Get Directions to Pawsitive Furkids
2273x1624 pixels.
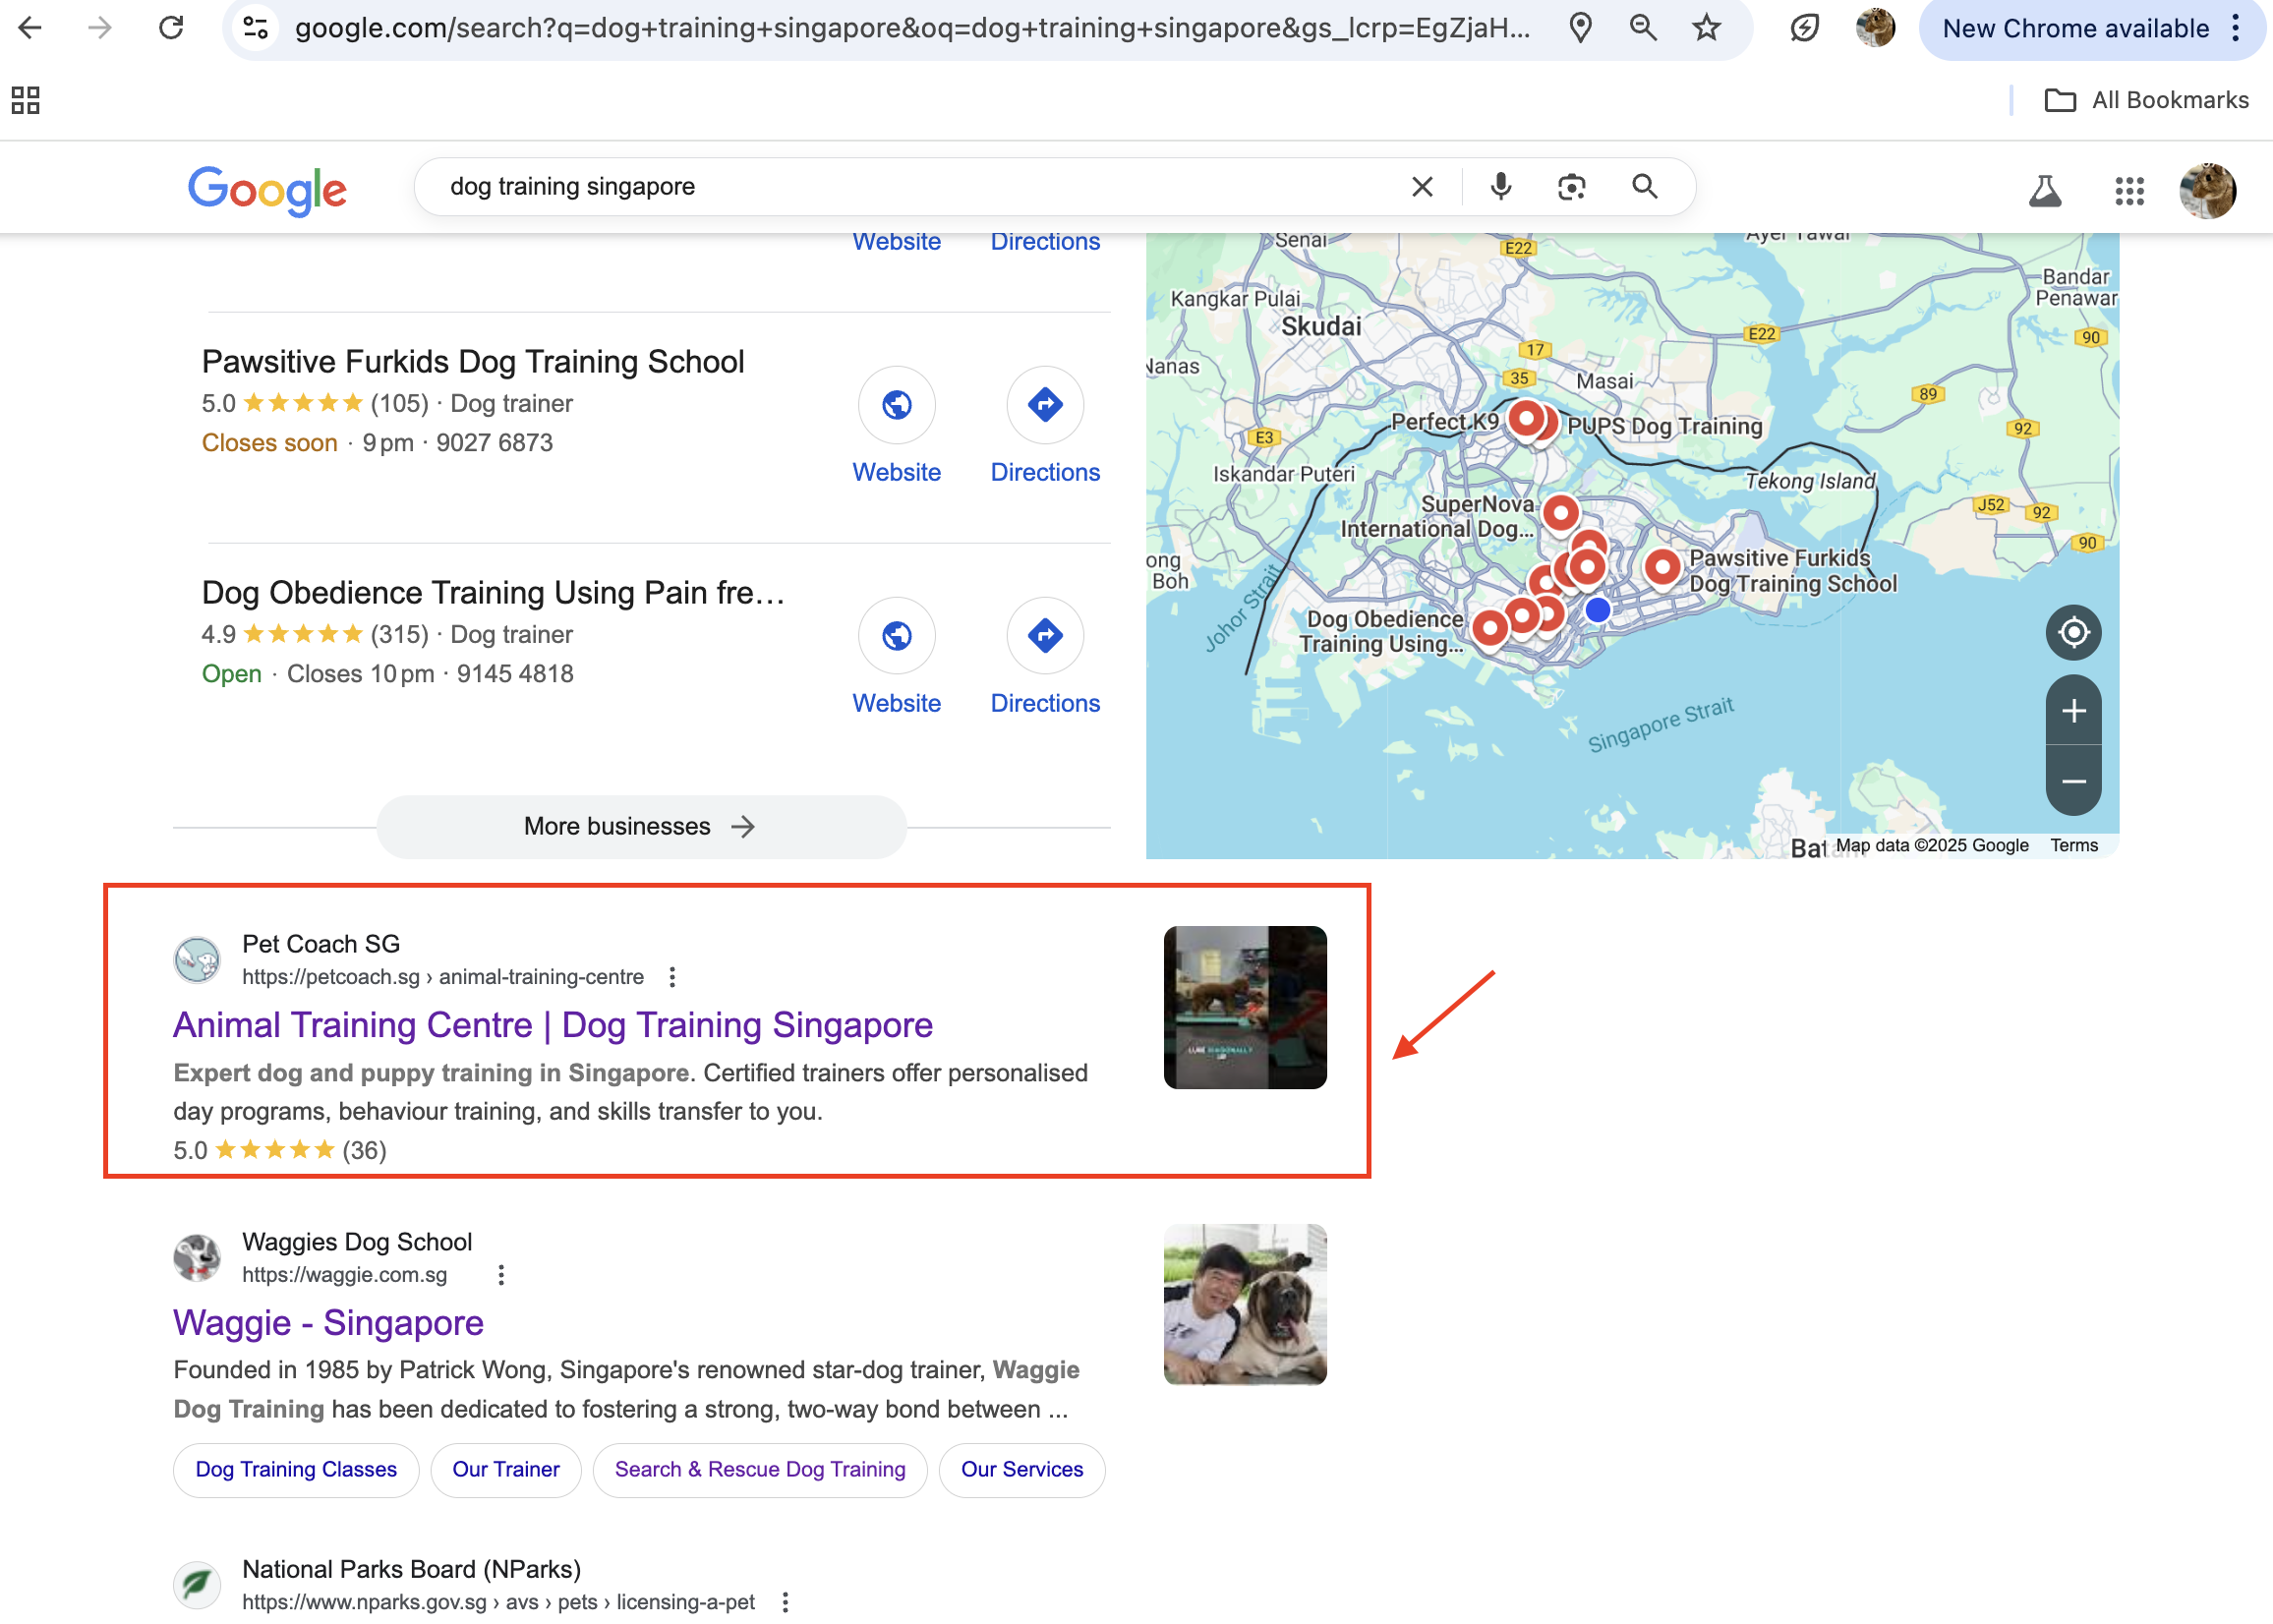pos(1046,405)
